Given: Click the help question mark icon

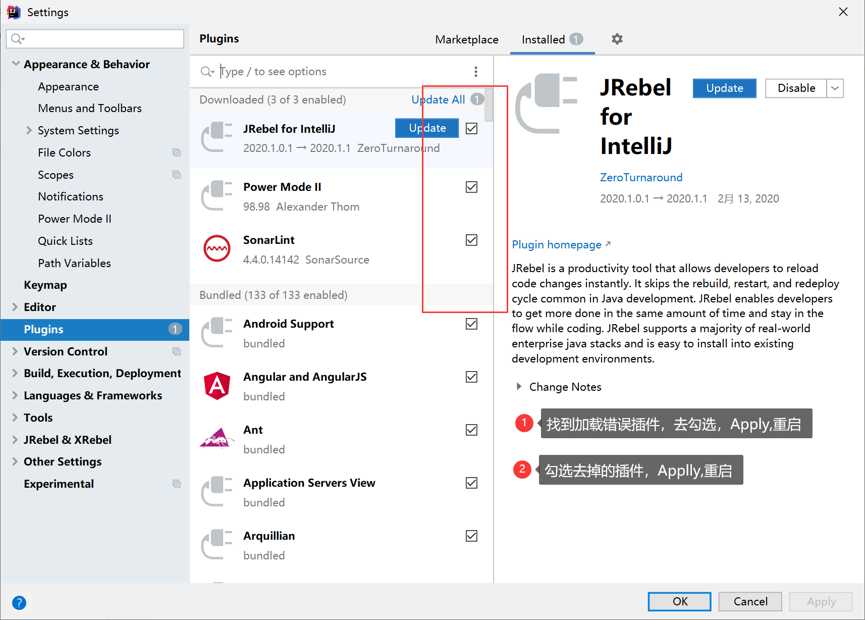Looking at the screenshot, I should point(19,602).
